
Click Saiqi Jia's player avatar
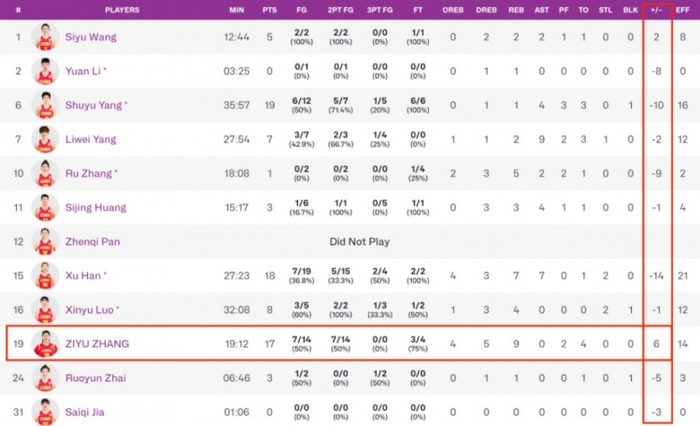[x=44, y=412]
